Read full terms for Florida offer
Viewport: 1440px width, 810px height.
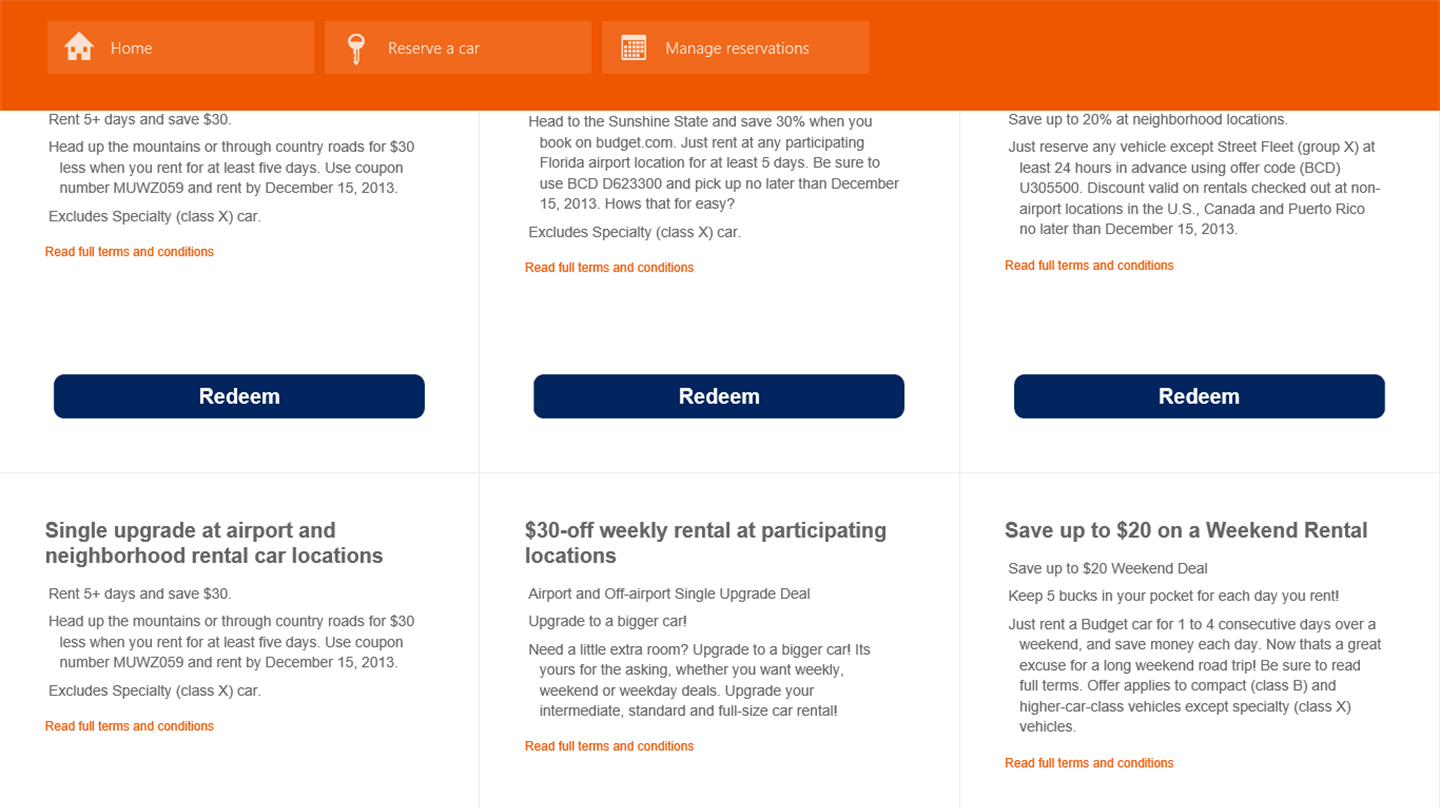609,267
